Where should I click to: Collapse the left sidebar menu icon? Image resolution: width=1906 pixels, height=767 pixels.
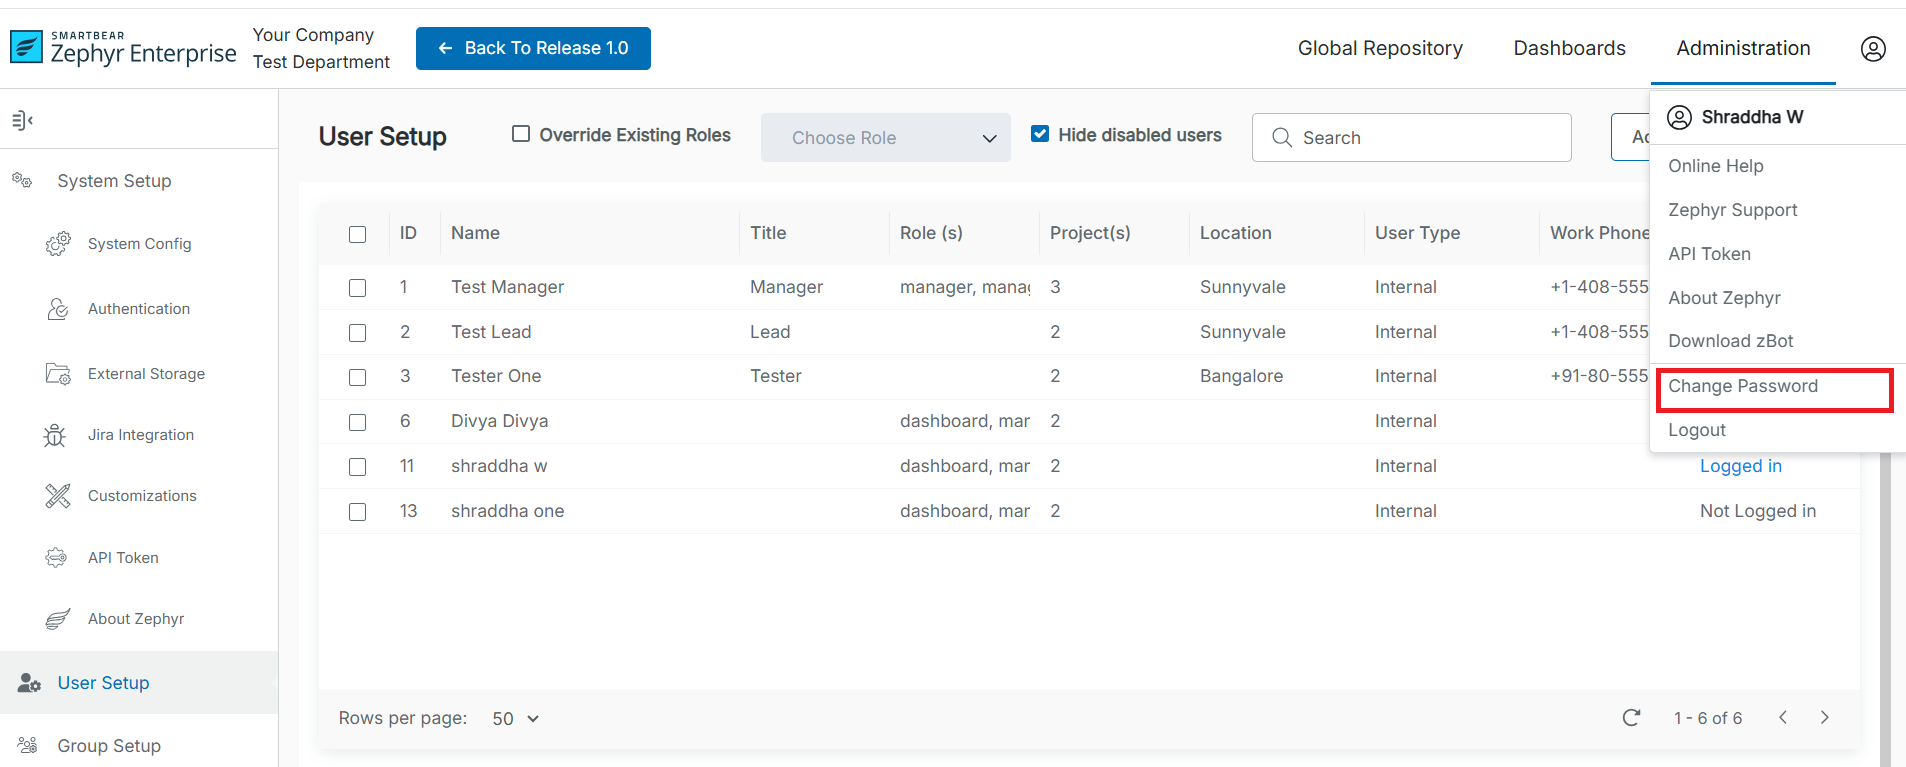point(22,121)
